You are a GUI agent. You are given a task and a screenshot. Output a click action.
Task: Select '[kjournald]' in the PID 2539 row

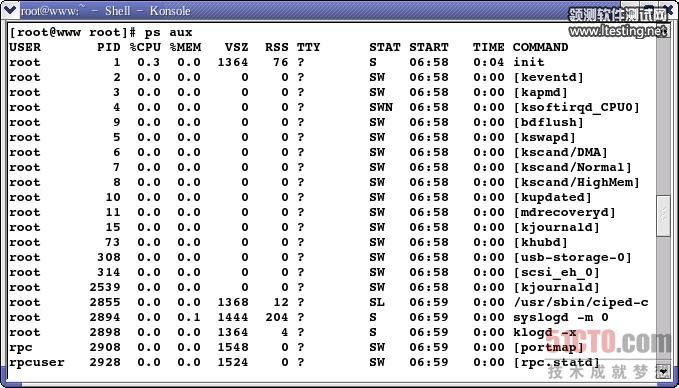pos(556,288)
